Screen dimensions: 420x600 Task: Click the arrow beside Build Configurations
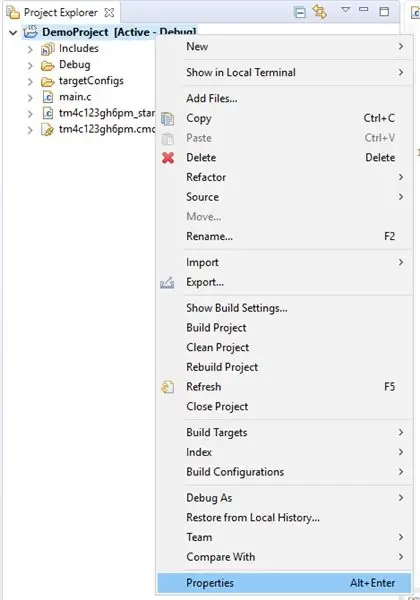pos(400,471)
